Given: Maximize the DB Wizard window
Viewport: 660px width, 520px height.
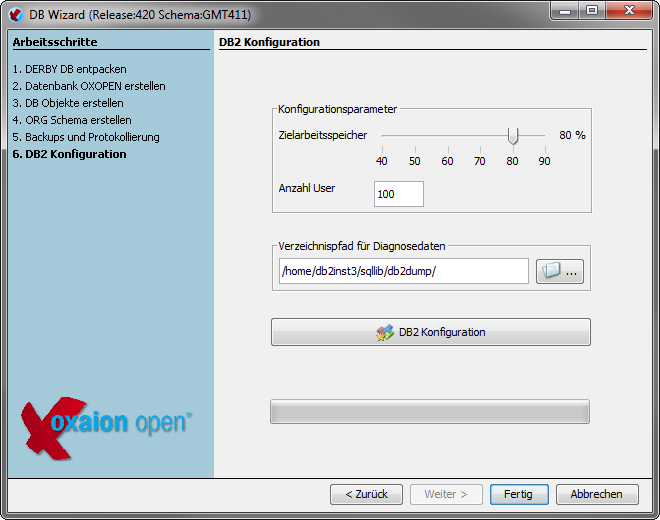Looking at the screenshot, I should [592, 11].
